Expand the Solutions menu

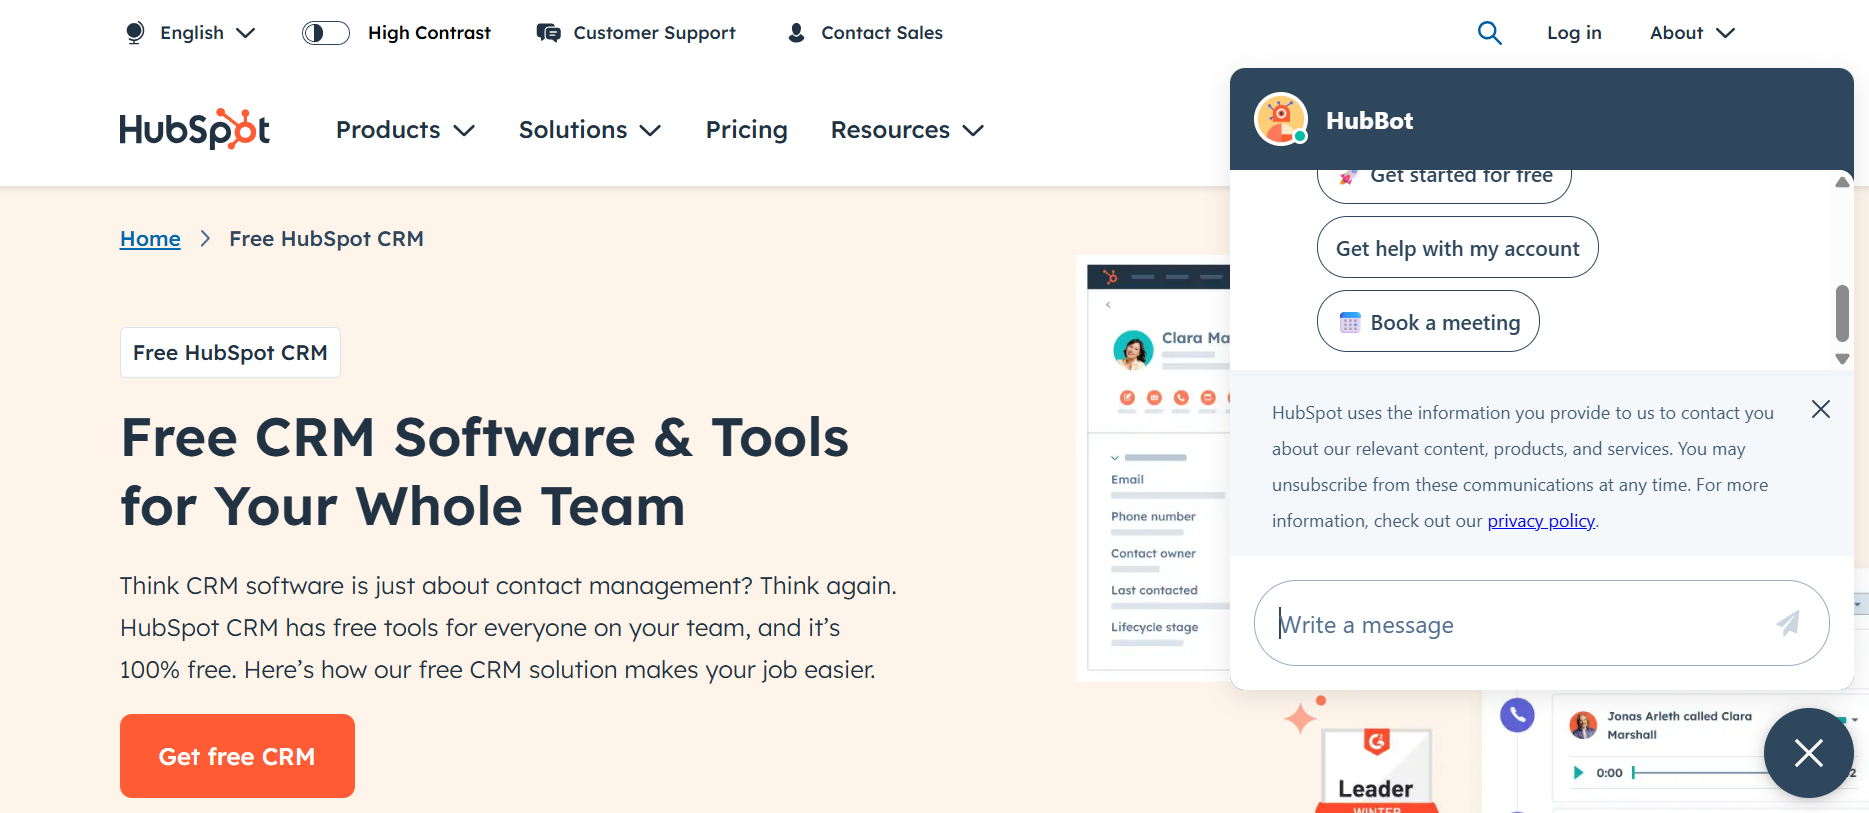pyautogui.click(x=590, y=130)
